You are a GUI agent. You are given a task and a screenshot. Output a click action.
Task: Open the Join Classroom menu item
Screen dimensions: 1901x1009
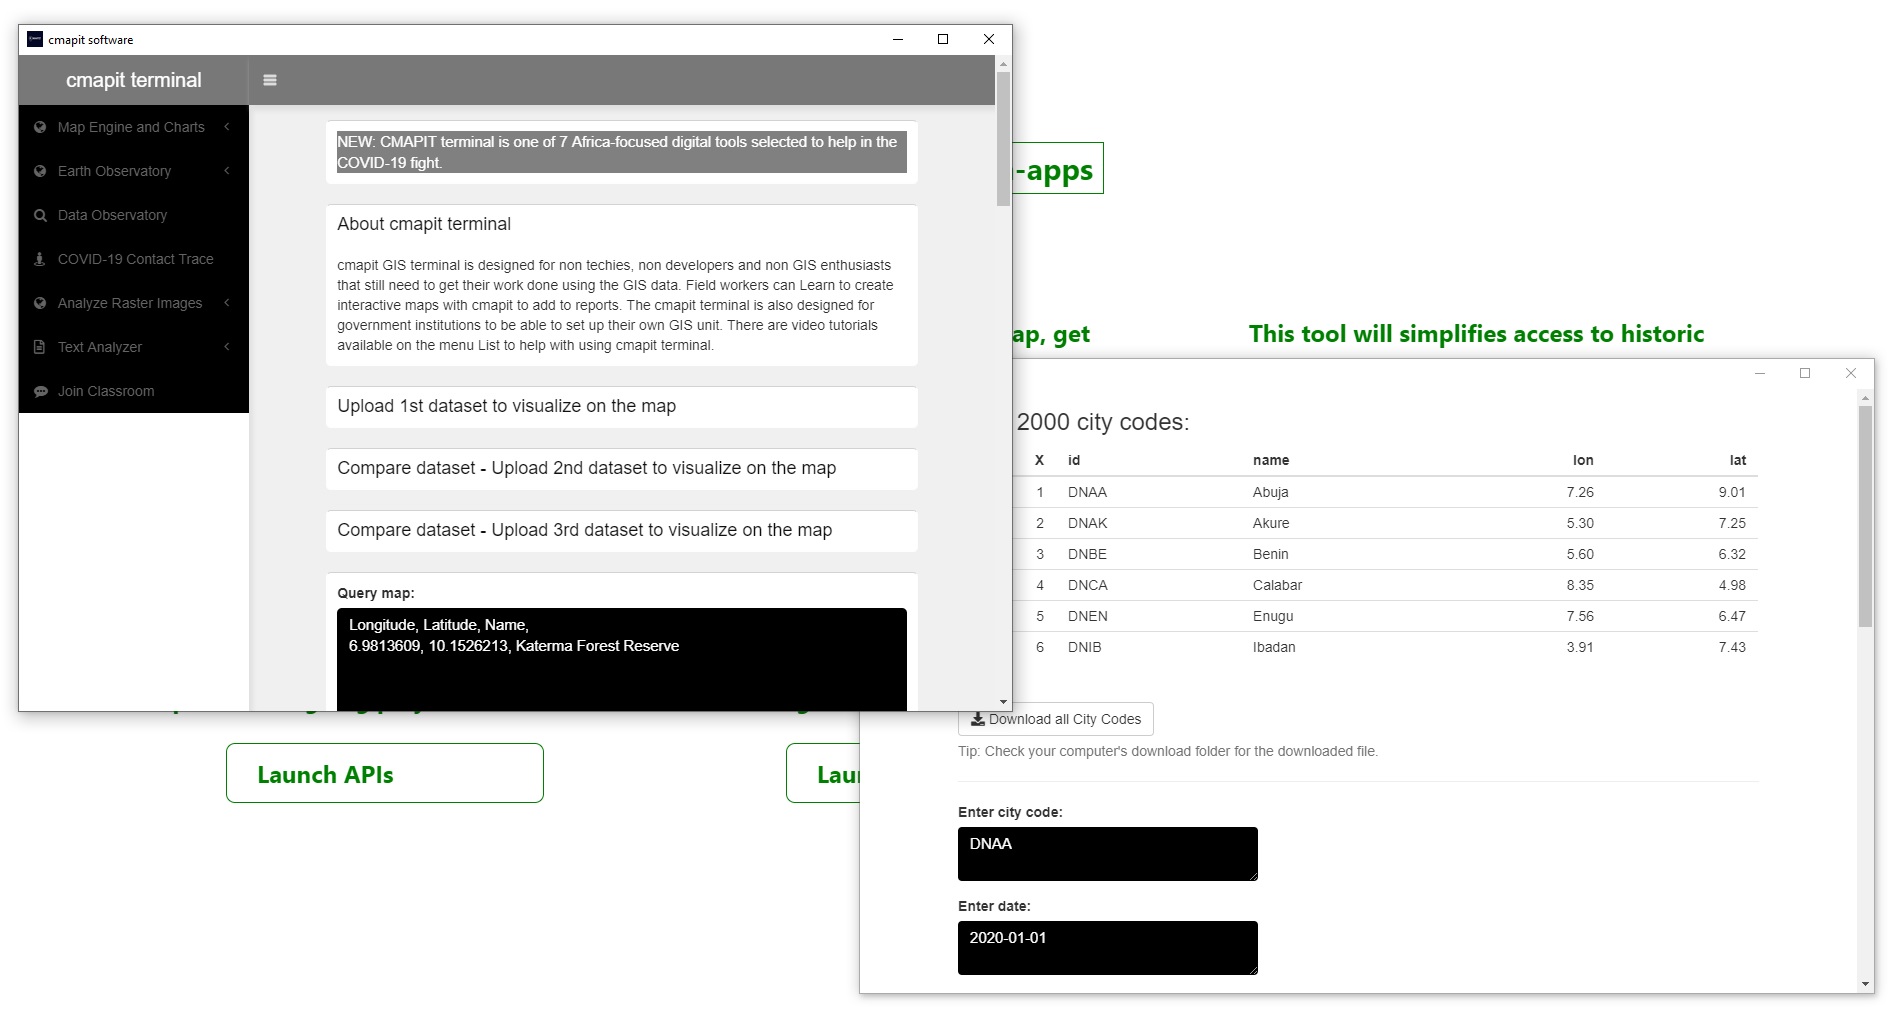coord(134,391)
